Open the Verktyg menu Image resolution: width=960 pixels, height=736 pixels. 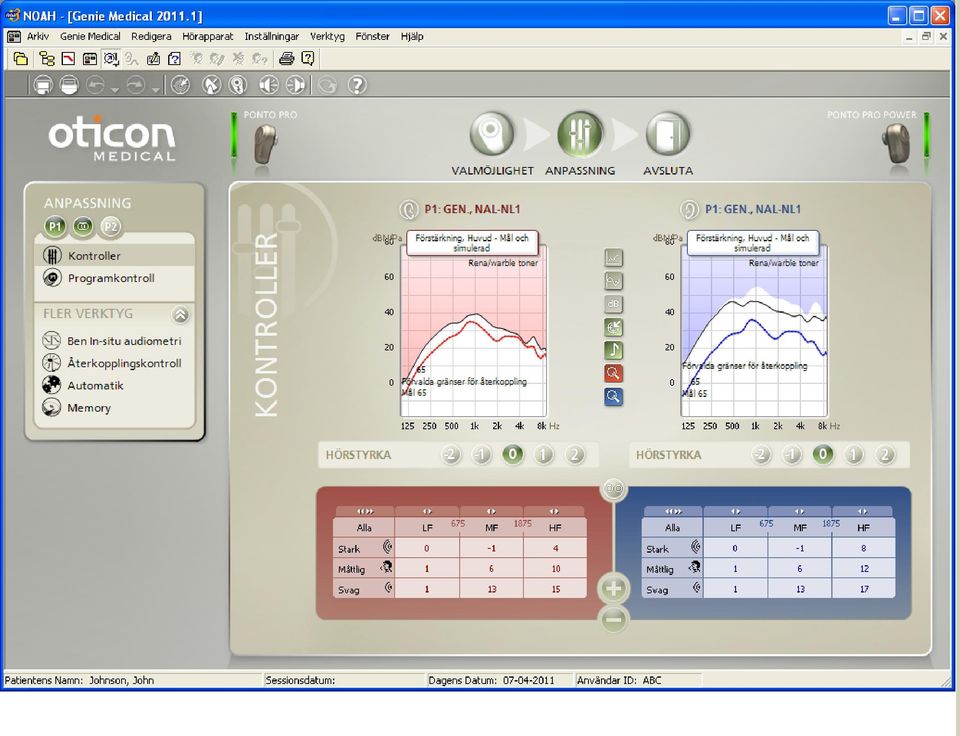(x=328, y=36)
